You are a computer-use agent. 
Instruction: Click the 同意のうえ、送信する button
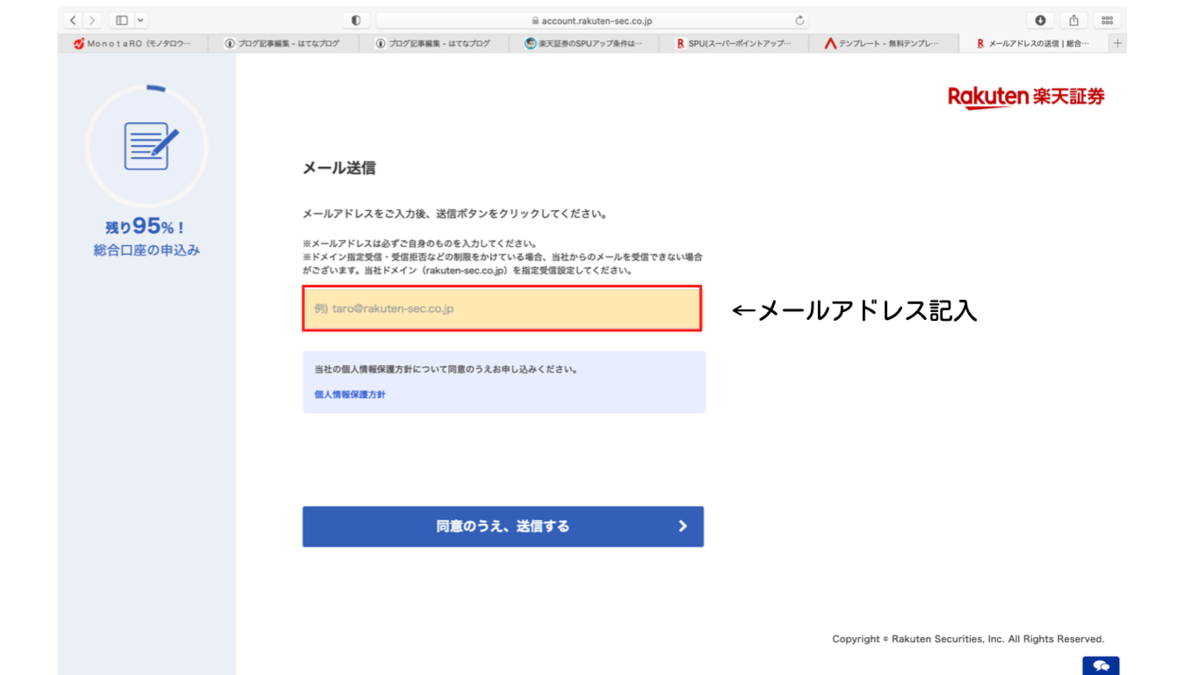(503, 526)
